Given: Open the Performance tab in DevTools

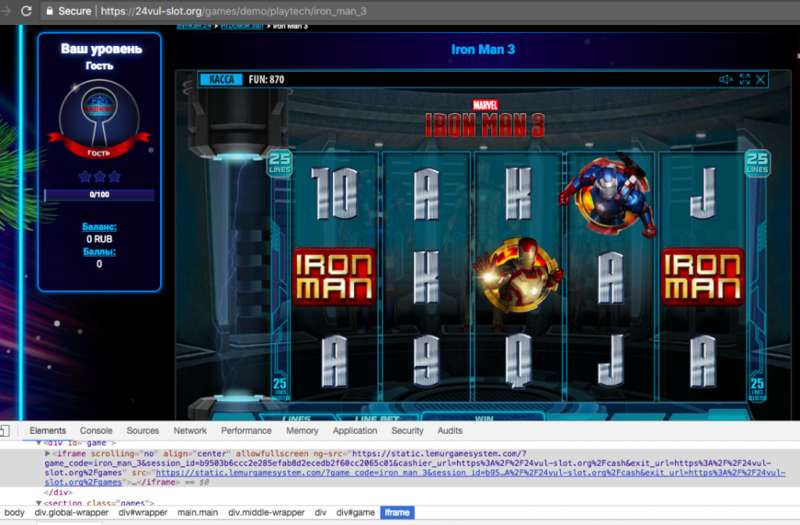Looking at the screenshot, I should (246, 431).
